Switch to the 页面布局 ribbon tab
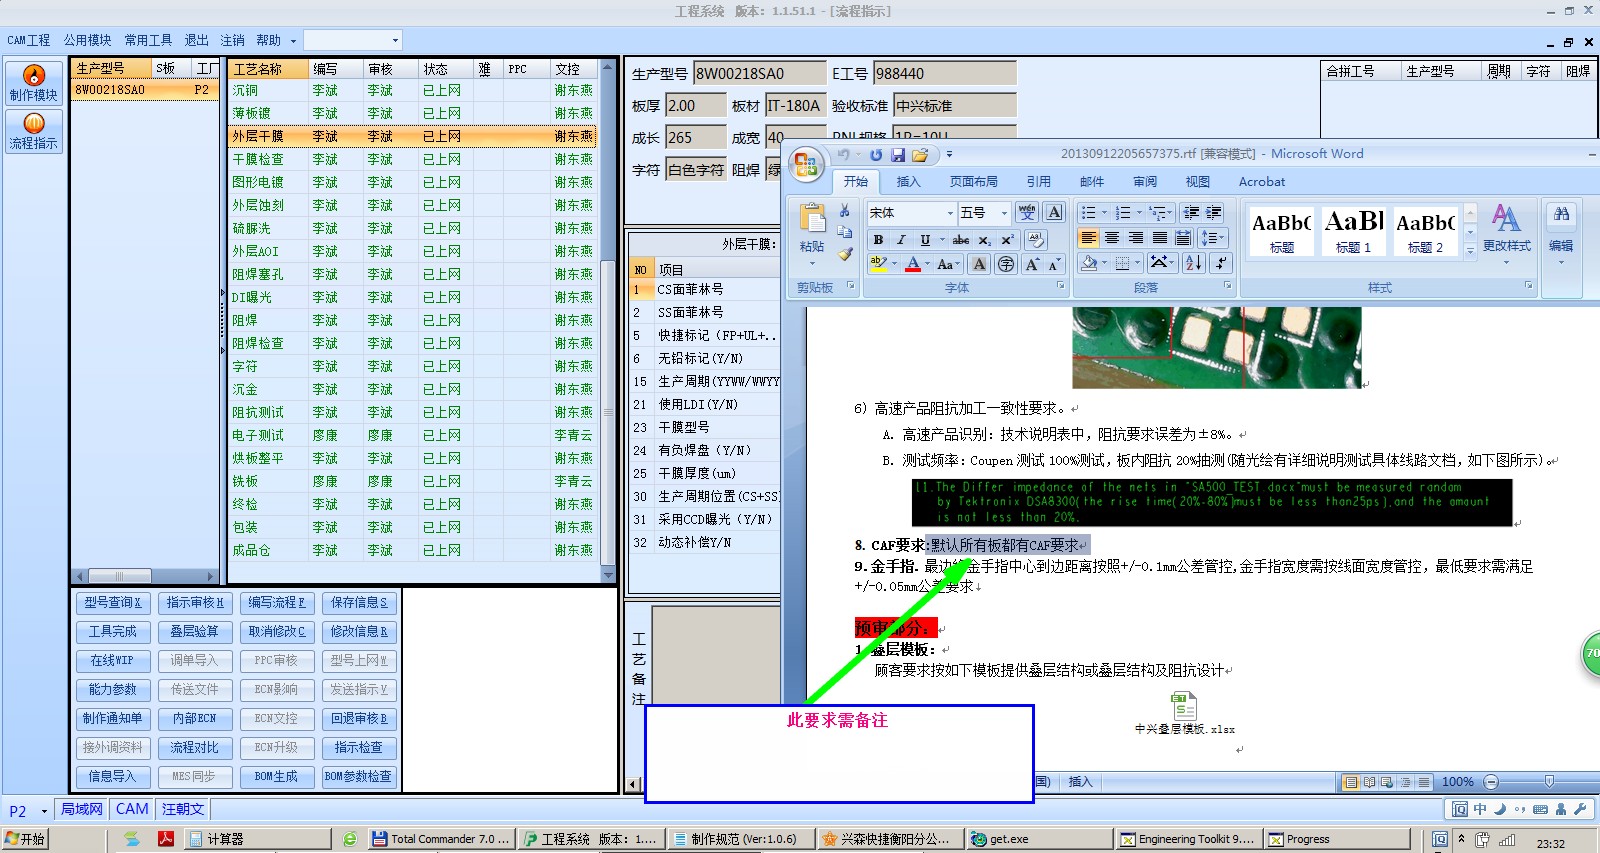Image resolution: width=1600 pixels, height=853 pixels. (974, 182)
